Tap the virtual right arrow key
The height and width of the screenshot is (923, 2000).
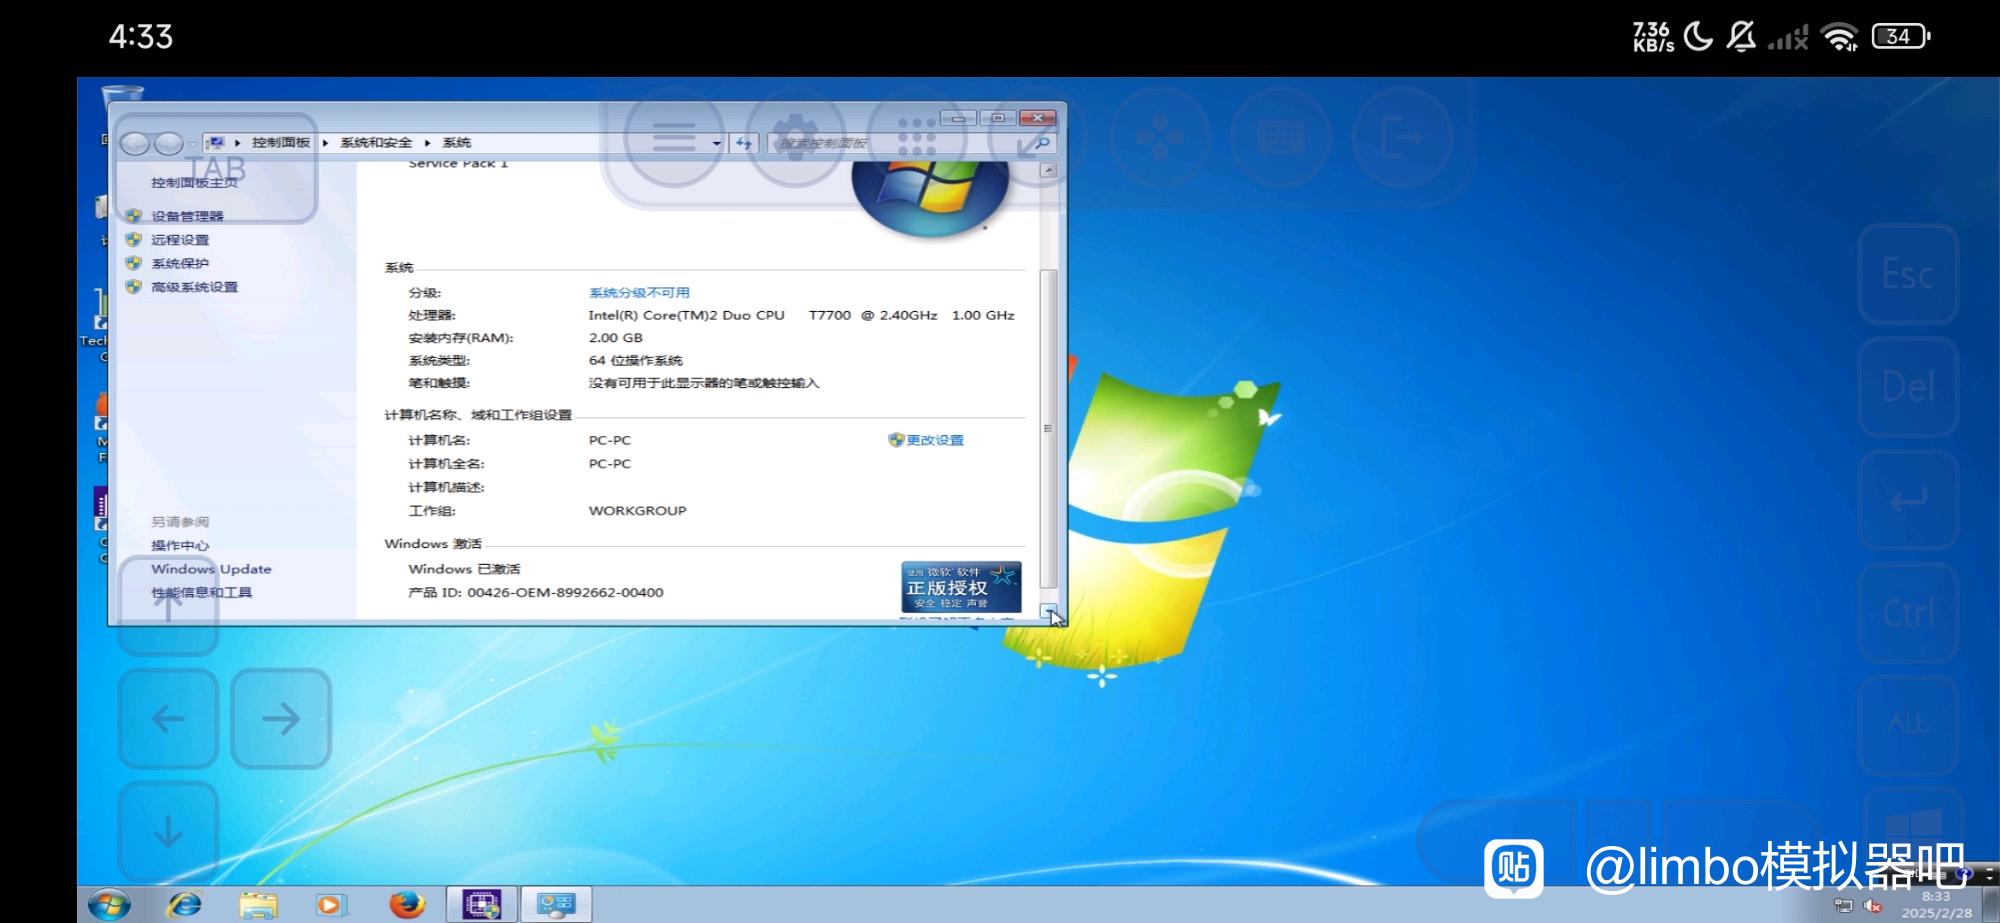281,718
